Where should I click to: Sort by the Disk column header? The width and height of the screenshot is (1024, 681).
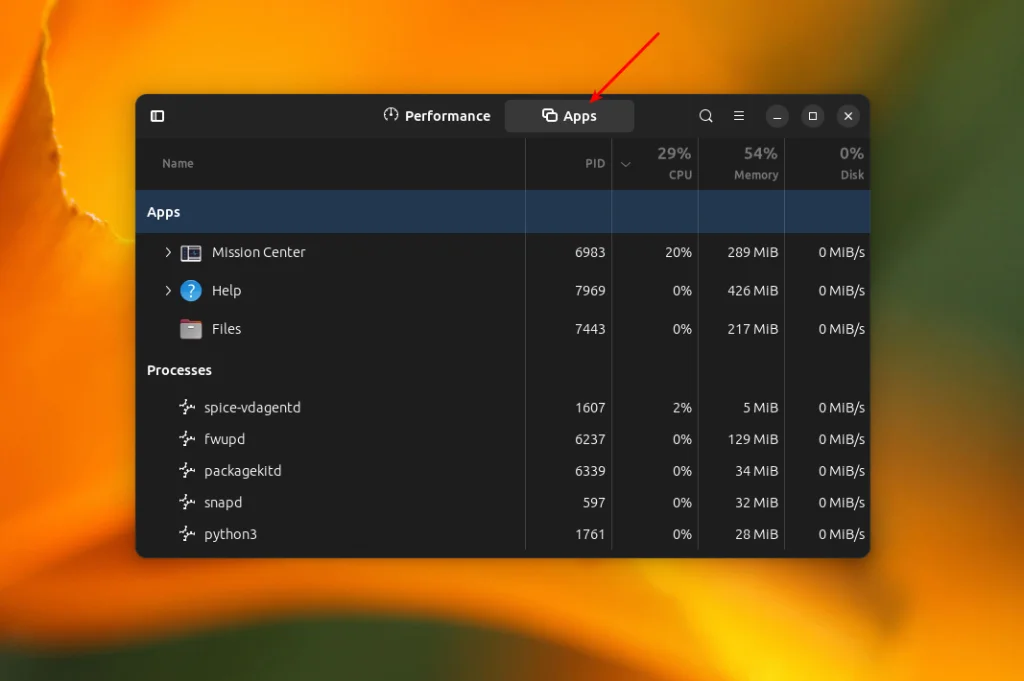pyautogui.click(x=851, y=164)
